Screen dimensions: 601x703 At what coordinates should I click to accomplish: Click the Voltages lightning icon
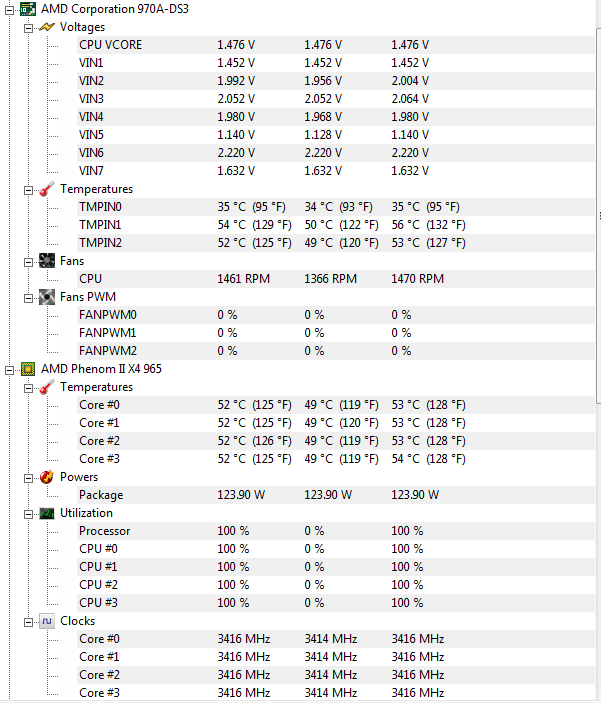tap(46, 27)
